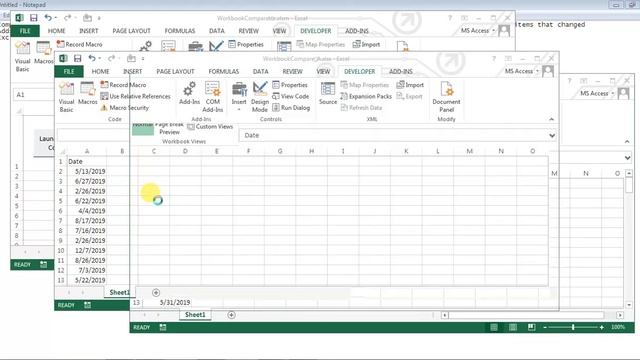Open Macro Security settings
Image resolution: width=640 pixels, height=360 pixels.
click(x=125, y=108)
